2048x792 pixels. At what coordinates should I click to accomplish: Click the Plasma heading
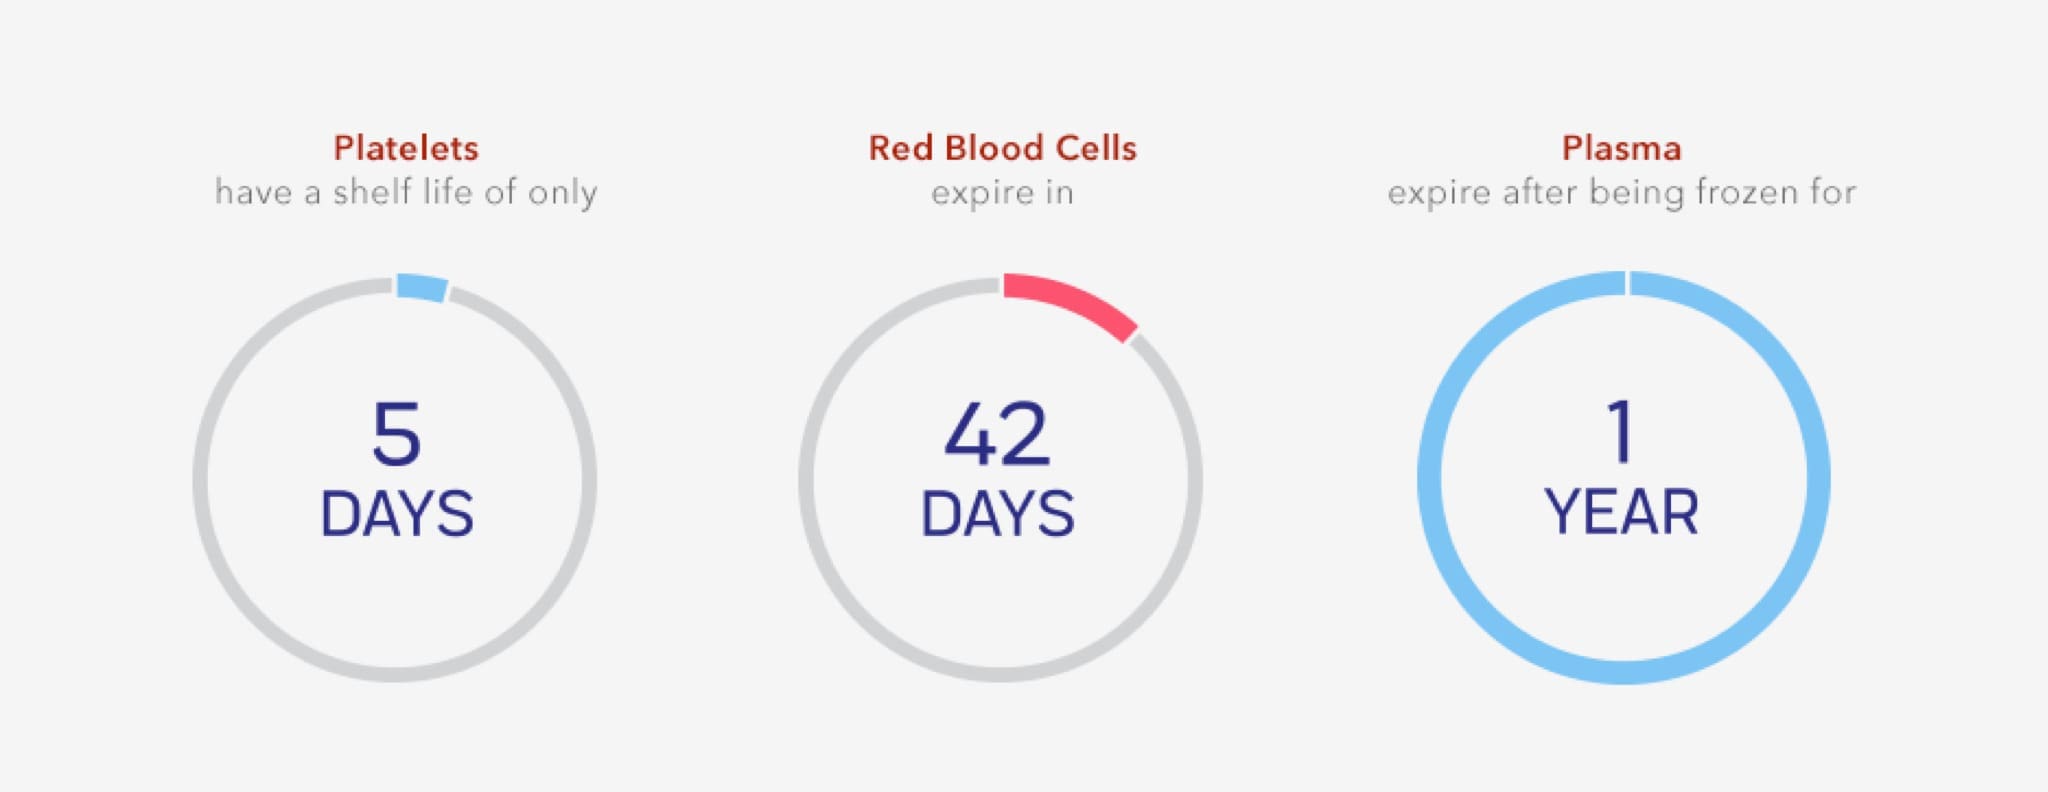click(1621, 148)
